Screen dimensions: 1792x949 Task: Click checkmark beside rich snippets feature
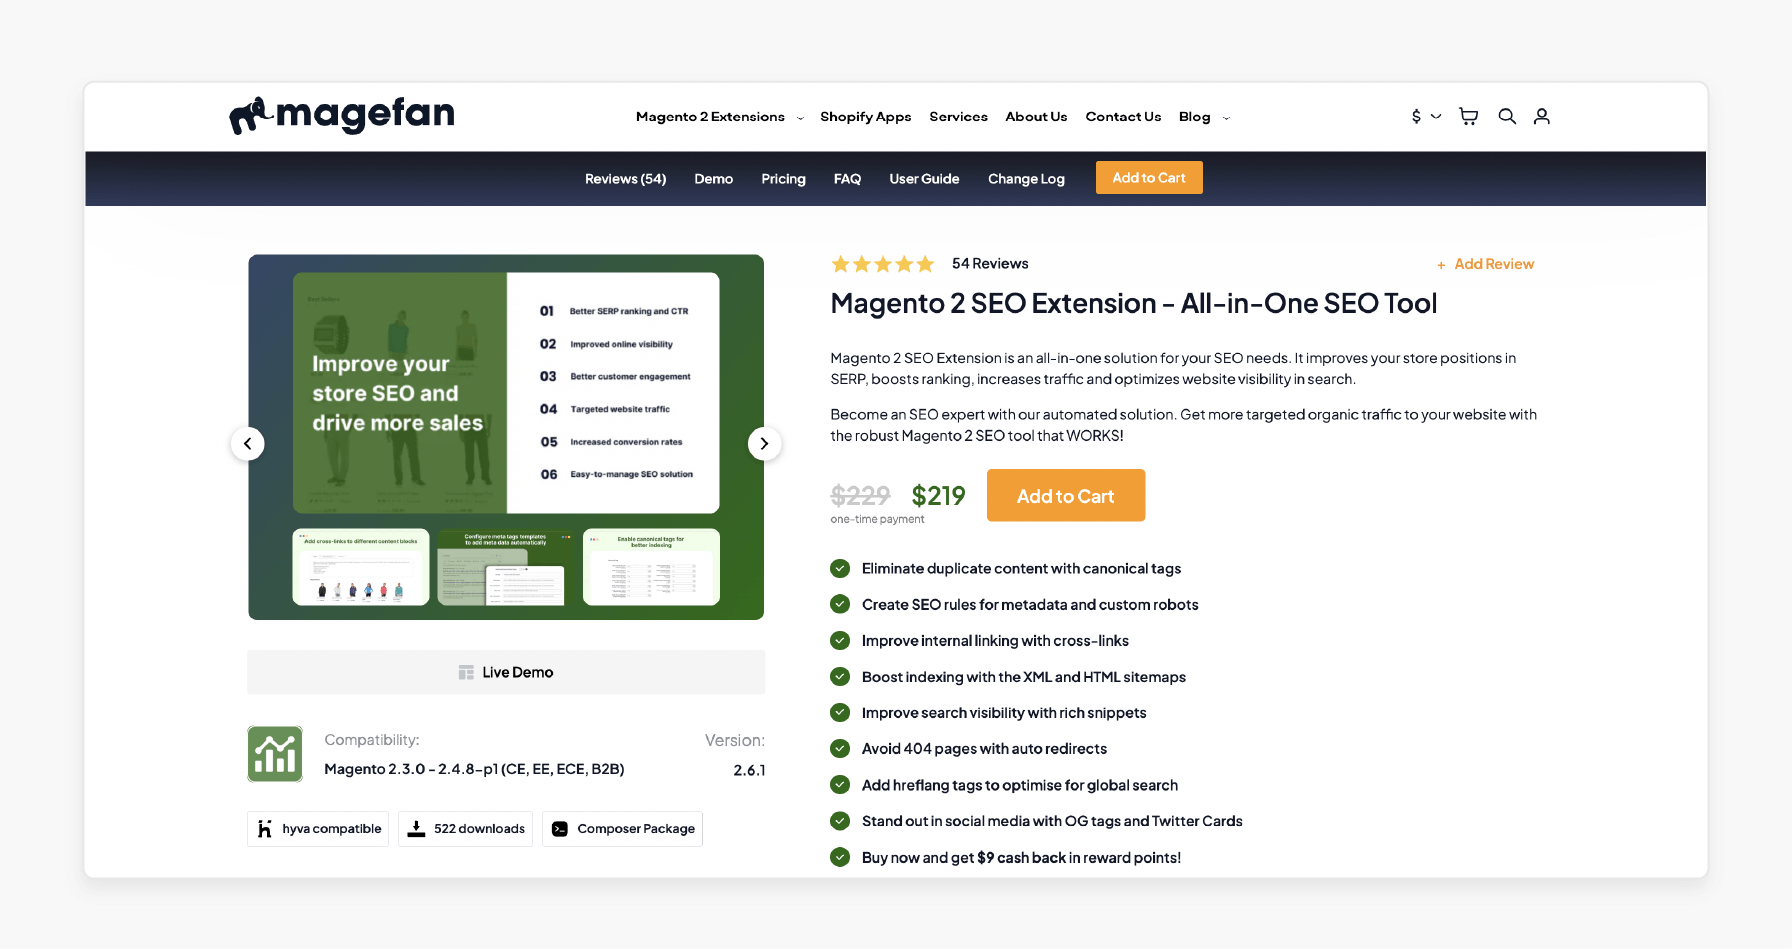840,713
